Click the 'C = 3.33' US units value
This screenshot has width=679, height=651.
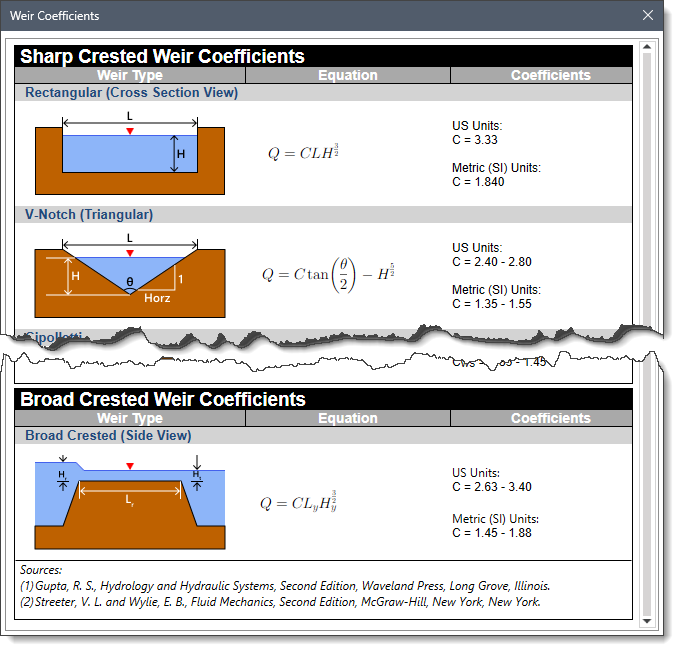pyautogui.click(x=475, y=140)
